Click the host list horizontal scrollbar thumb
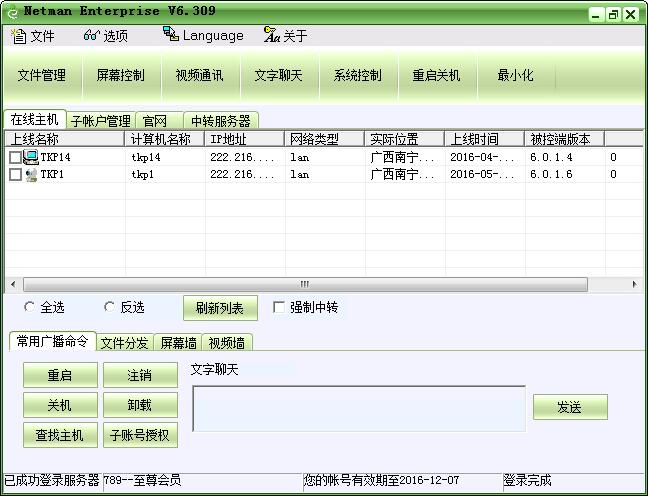This screenshot has width=648, height=496. point(305,284)
